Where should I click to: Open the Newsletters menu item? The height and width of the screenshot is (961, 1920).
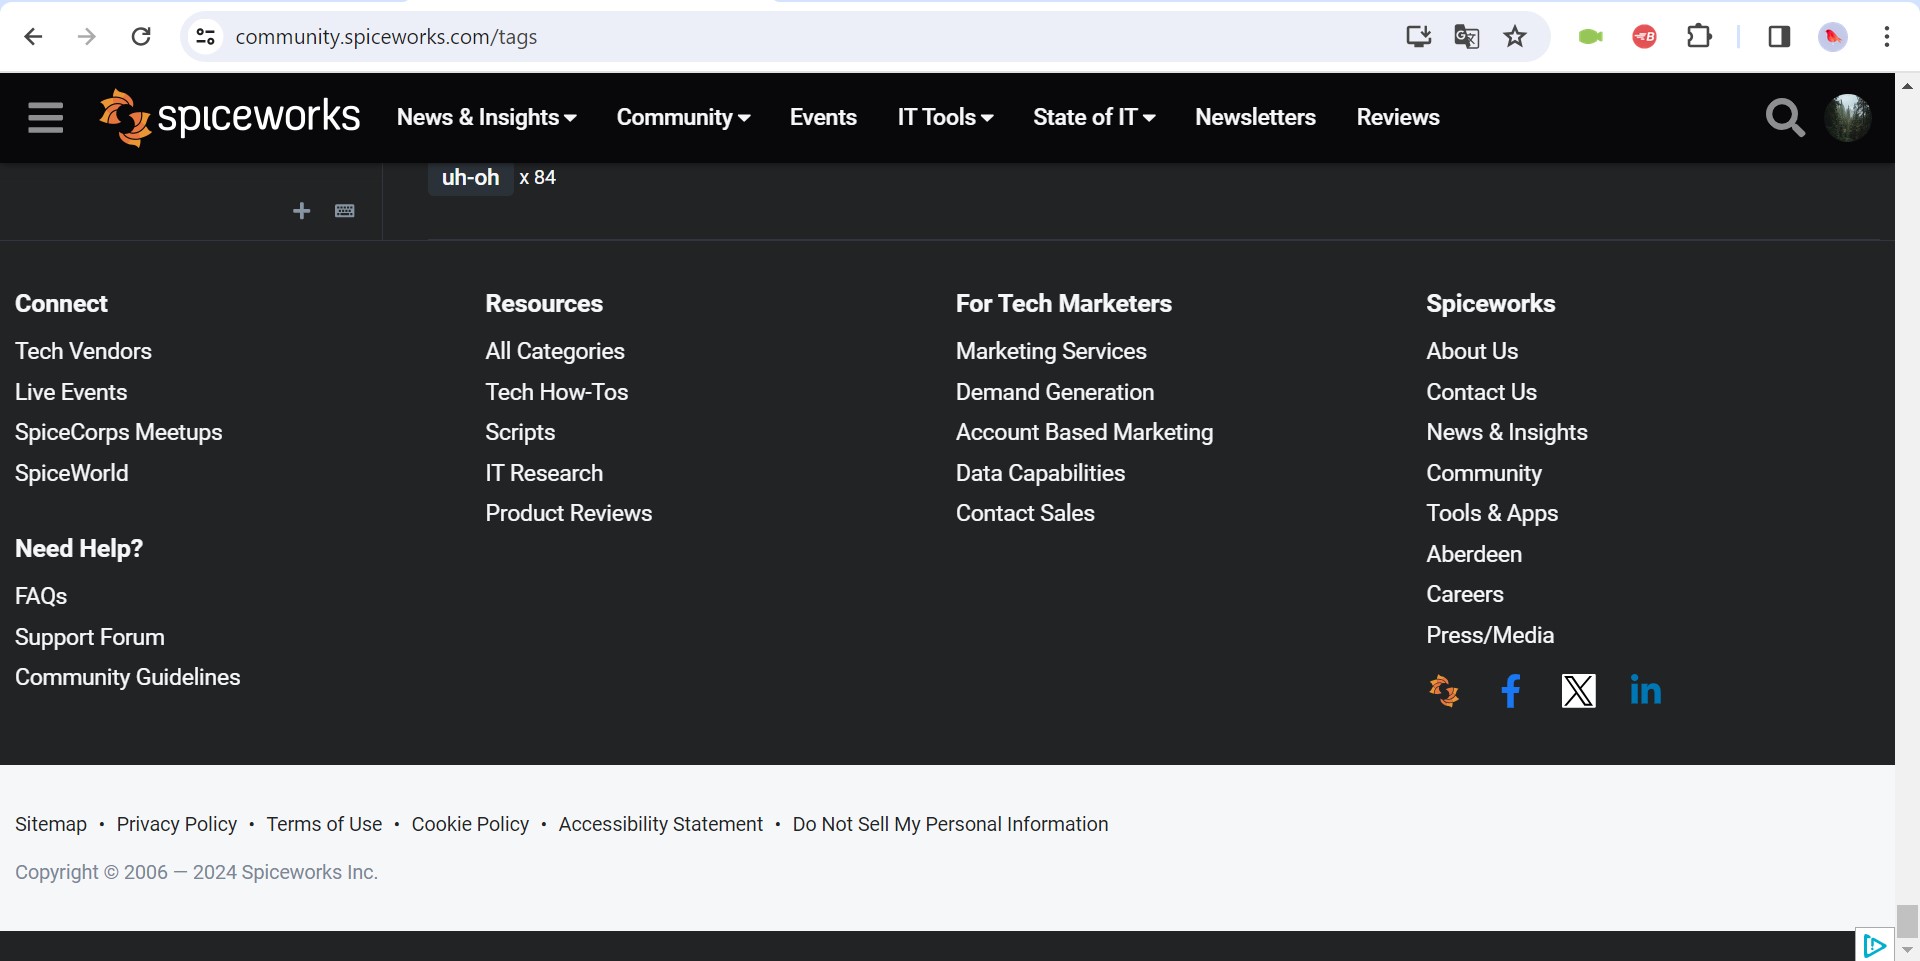(1255, 117)
